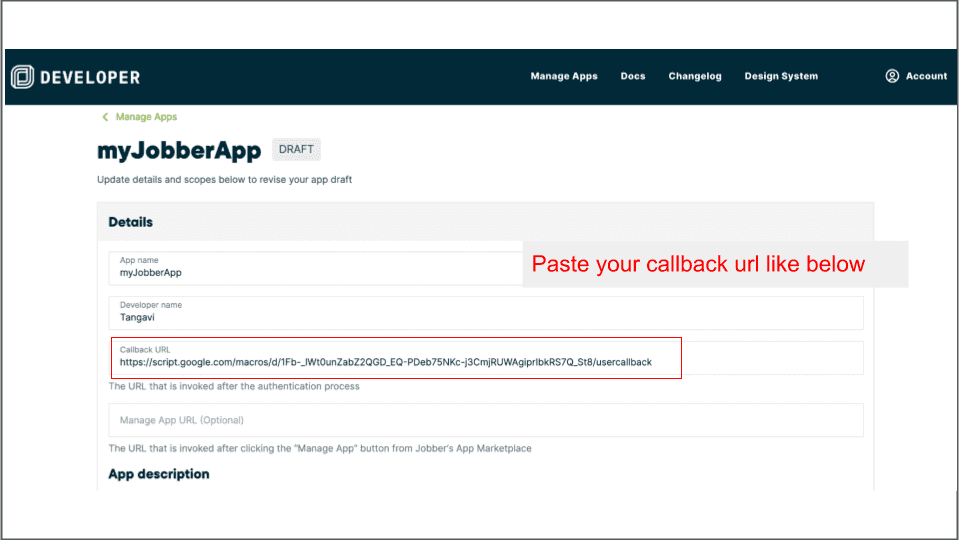Click the DRAFT status badge
This screenshot has width=960, height=540.
tap(296, 150)
